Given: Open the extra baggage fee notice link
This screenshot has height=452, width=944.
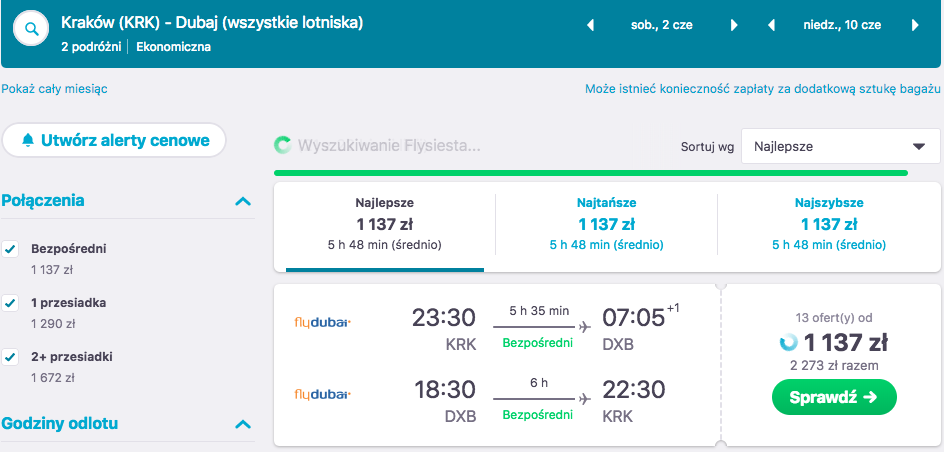Looking at the screenshot, I should click(x=762, y=89).
